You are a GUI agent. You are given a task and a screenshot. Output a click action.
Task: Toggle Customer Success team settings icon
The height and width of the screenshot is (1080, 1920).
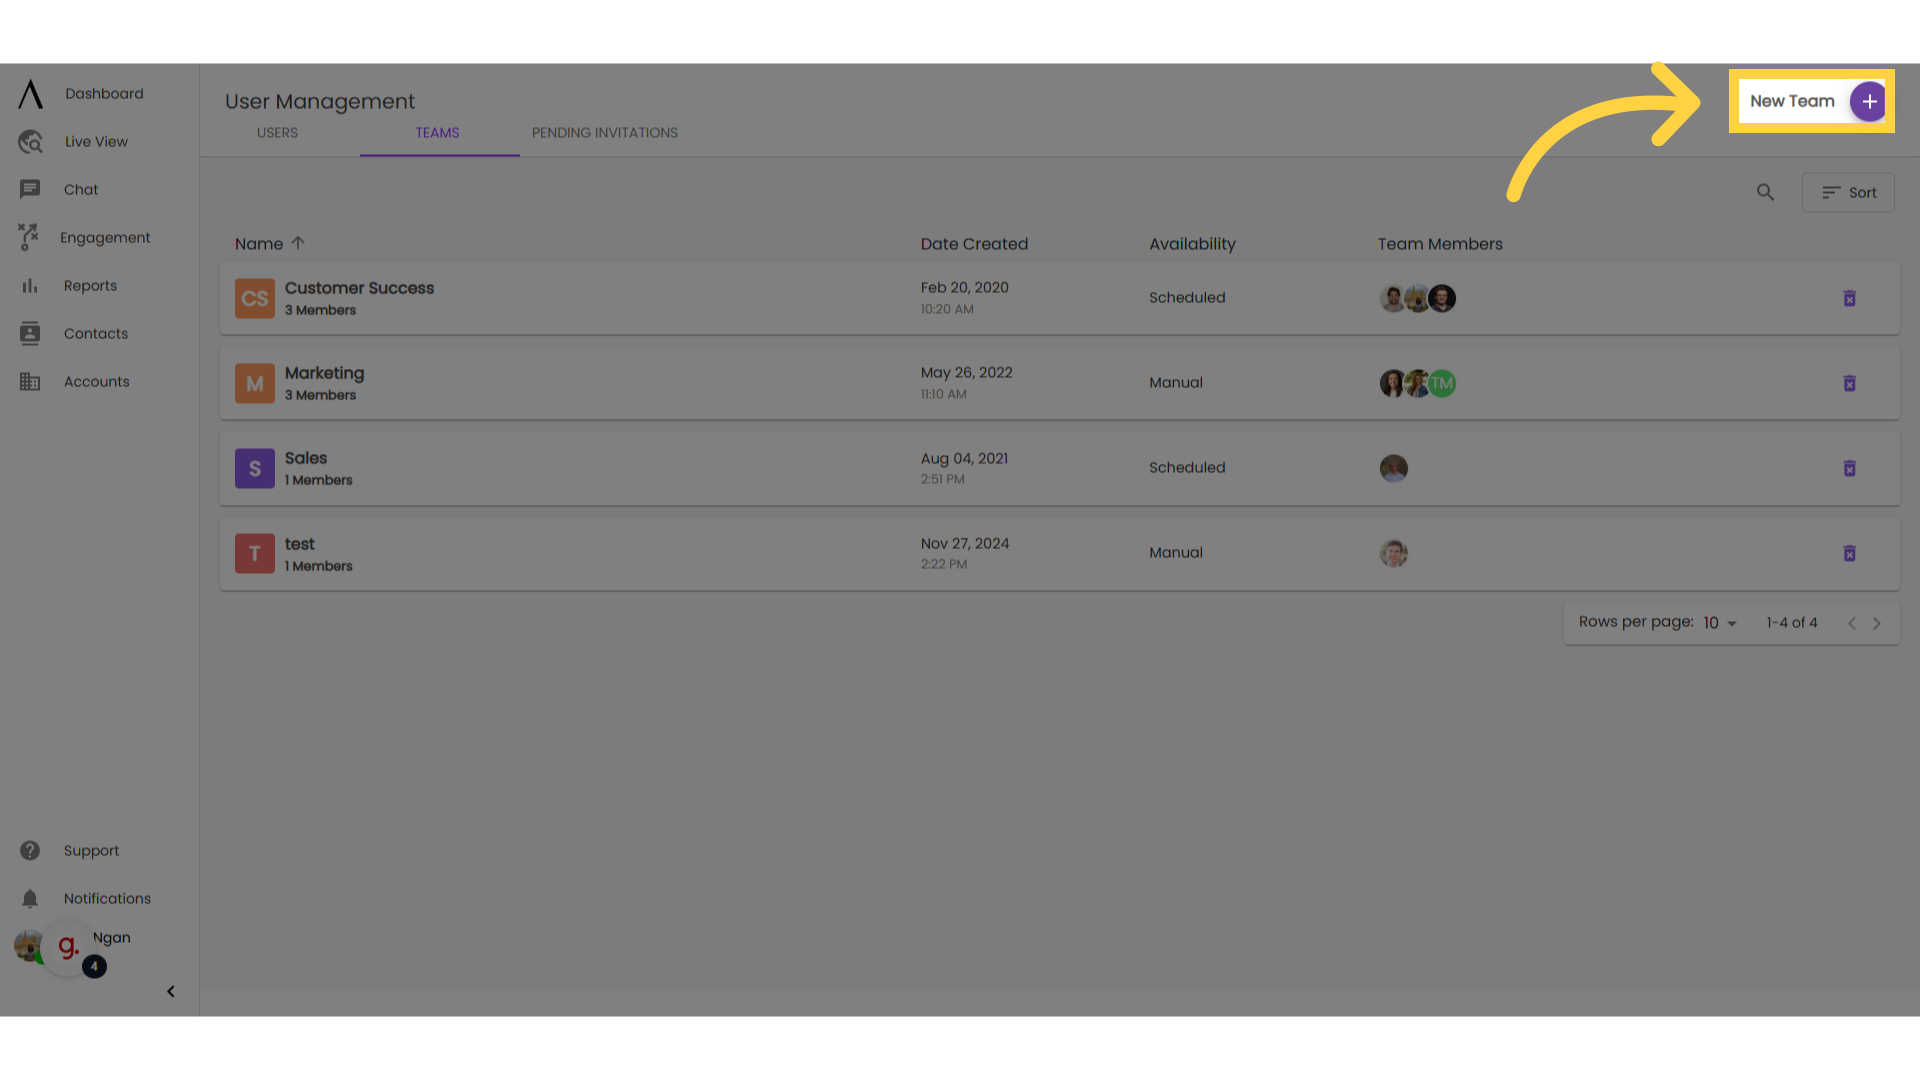1849,297
